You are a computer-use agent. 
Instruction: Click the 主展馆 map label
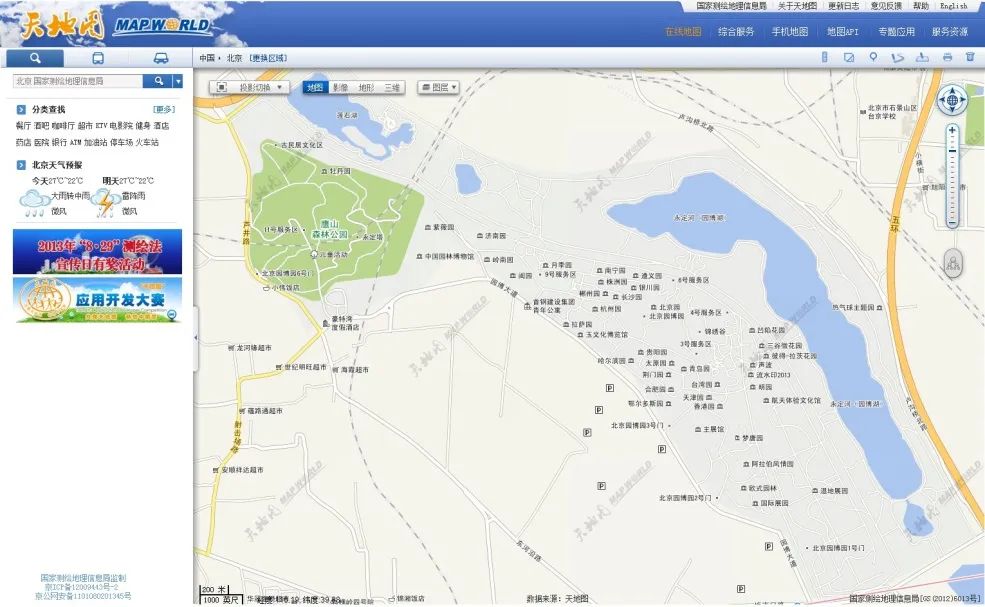point(714,429)
